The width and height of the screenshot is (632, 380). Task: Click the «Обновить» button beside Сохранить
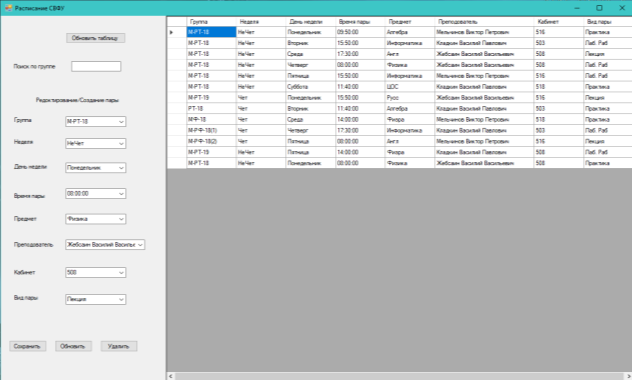point(73,346)
